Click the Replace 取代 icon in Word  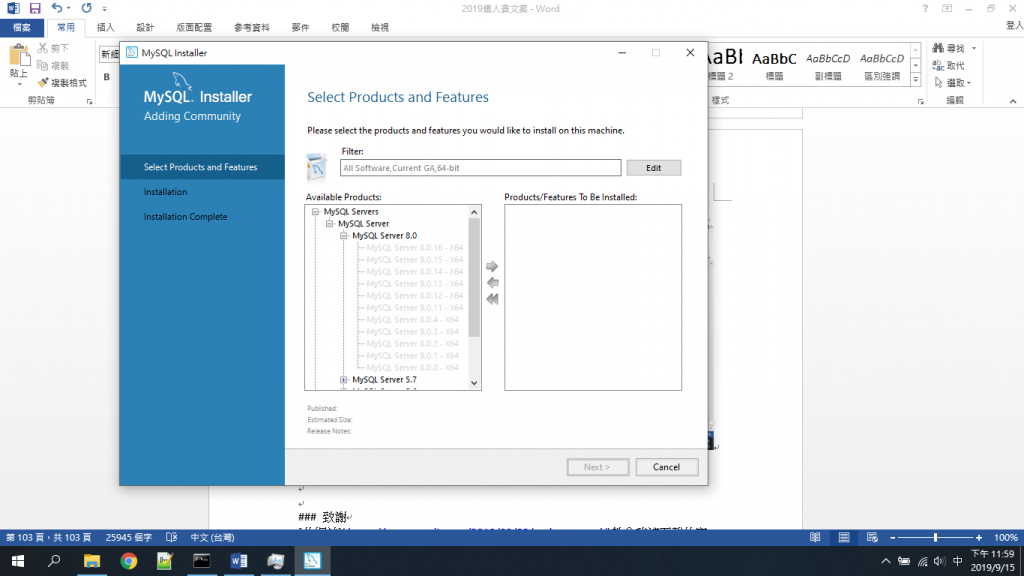pyautogui.click(x=938, y=65)
